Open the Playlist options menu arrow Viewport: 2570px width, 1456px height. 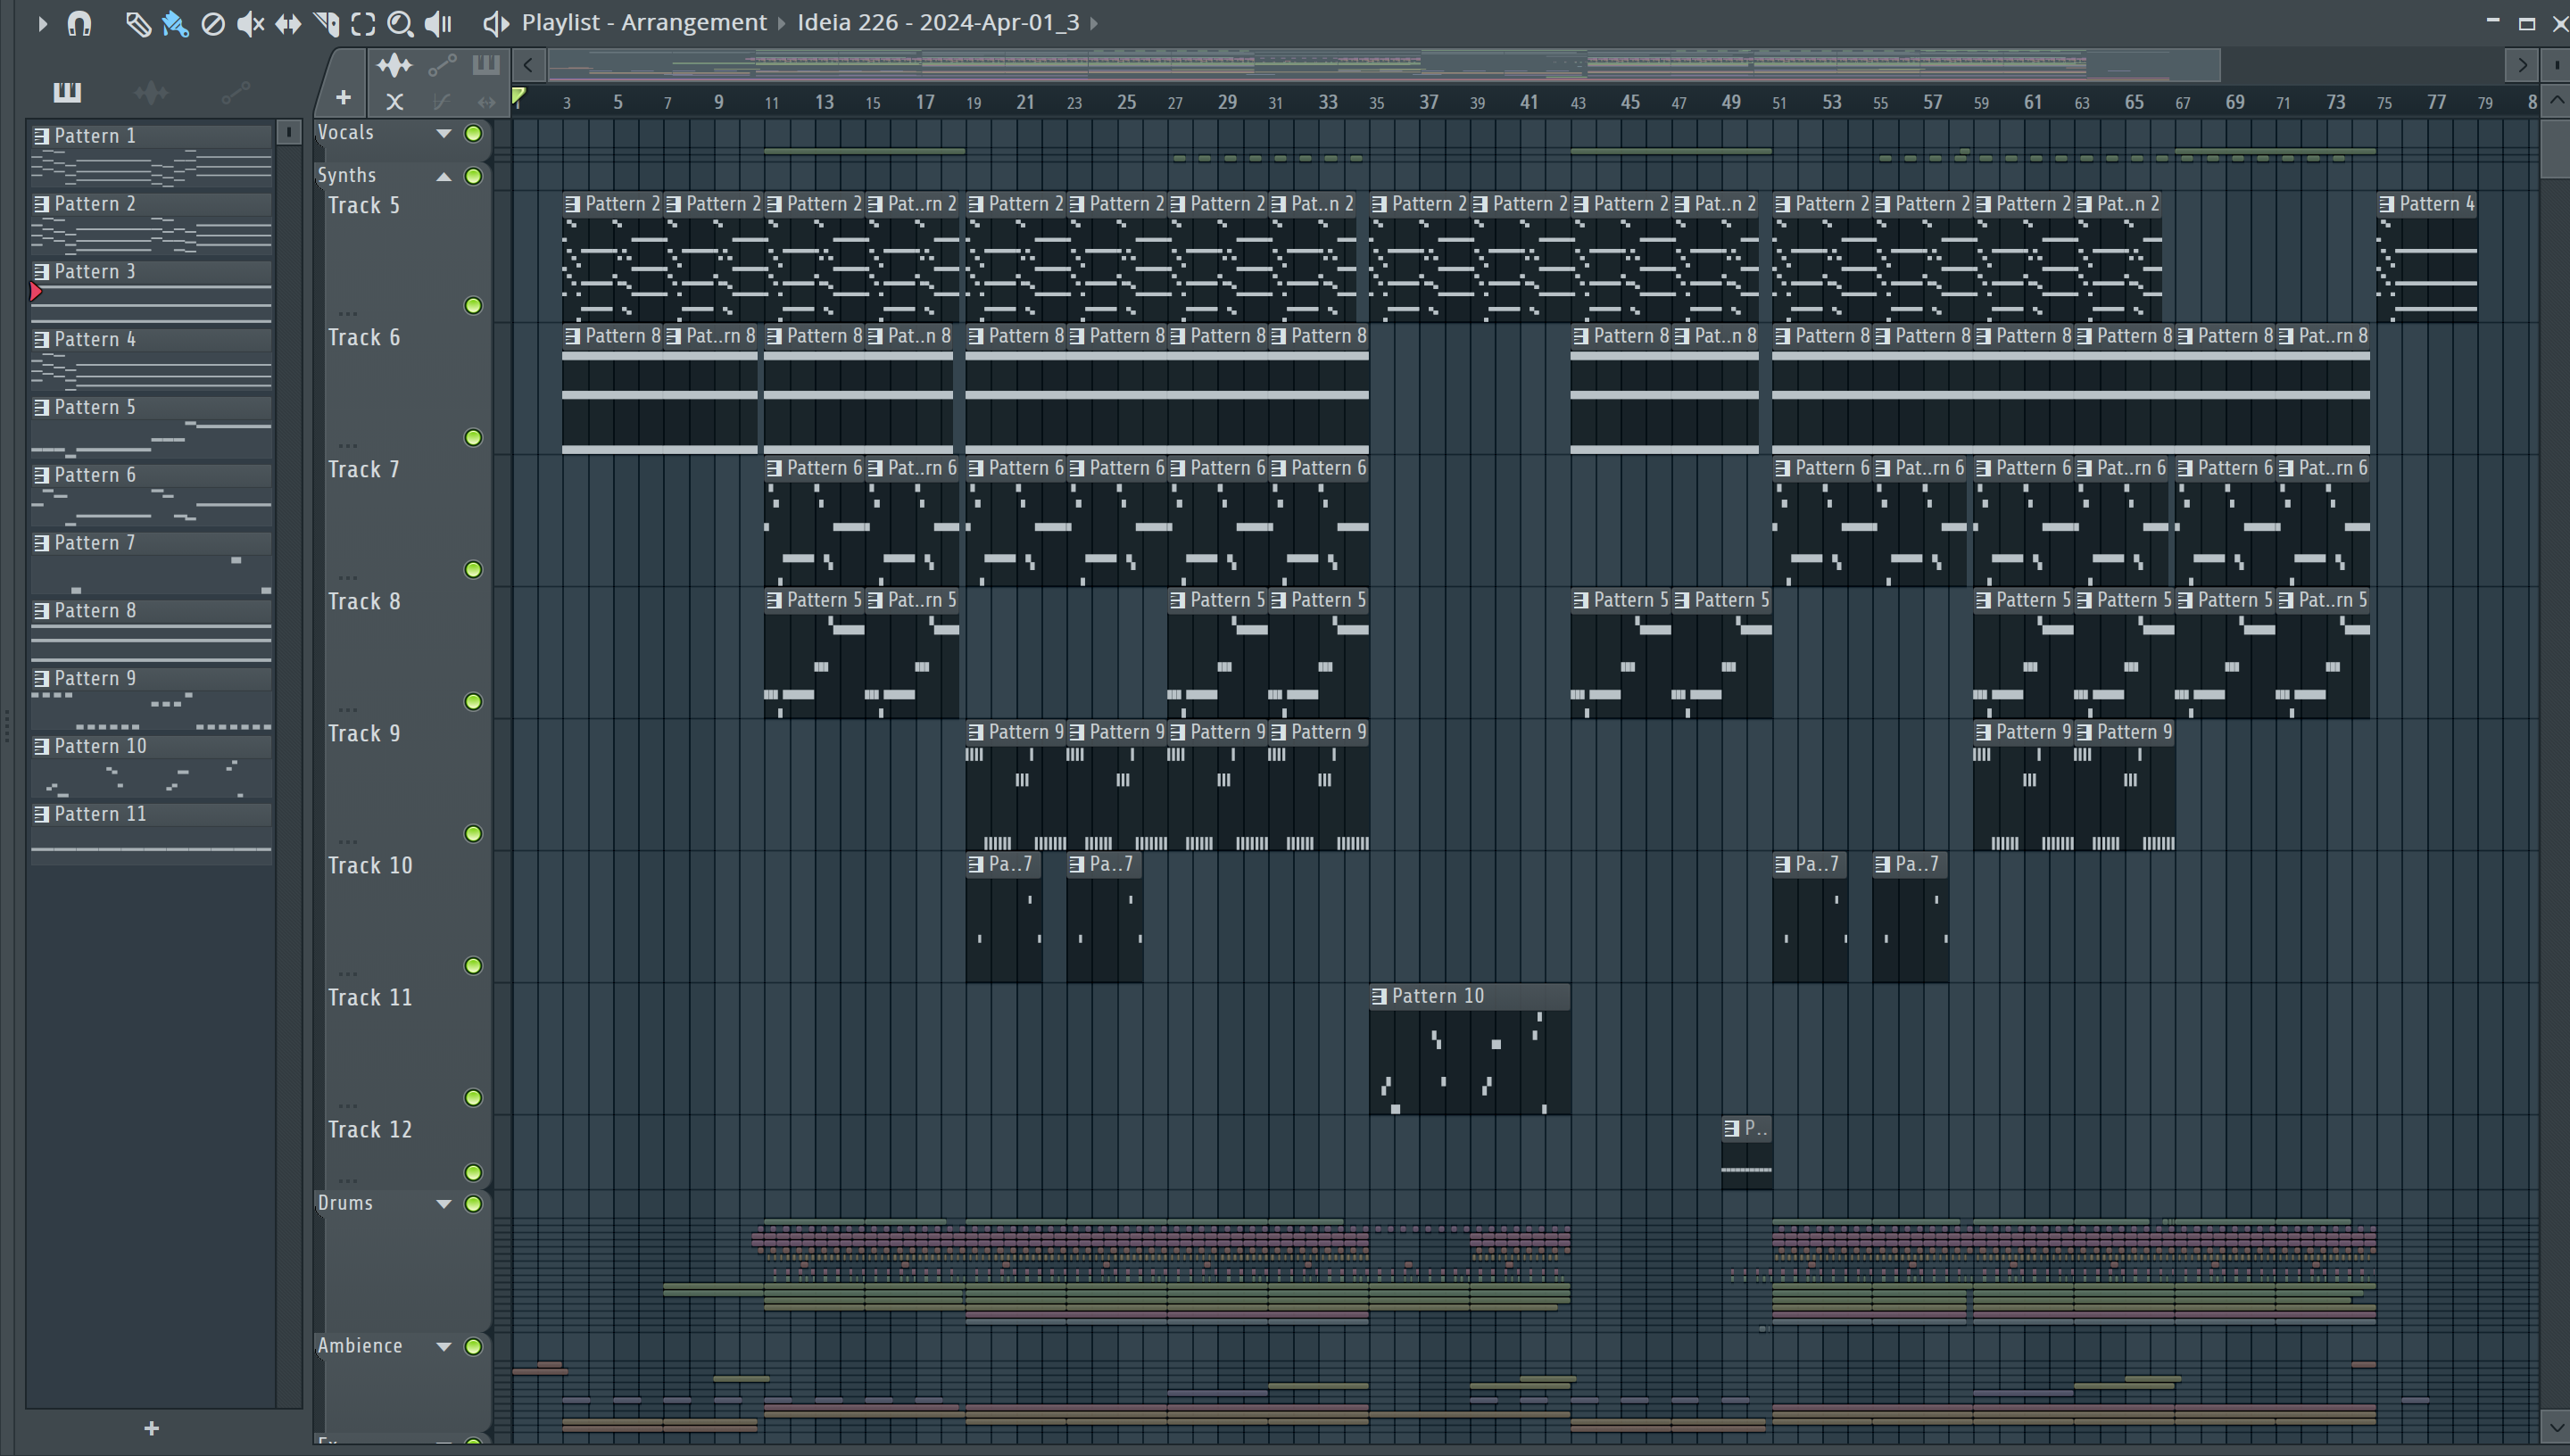[42, 23]
